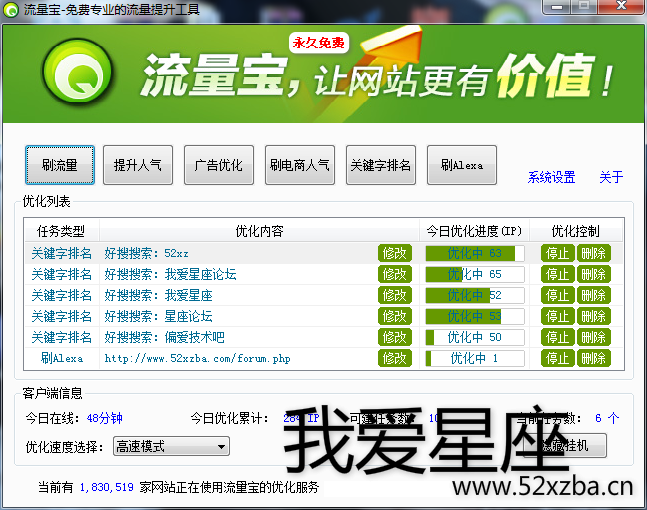Open the 系统设置 link
647x510 pixels.
tap(551, 178)
